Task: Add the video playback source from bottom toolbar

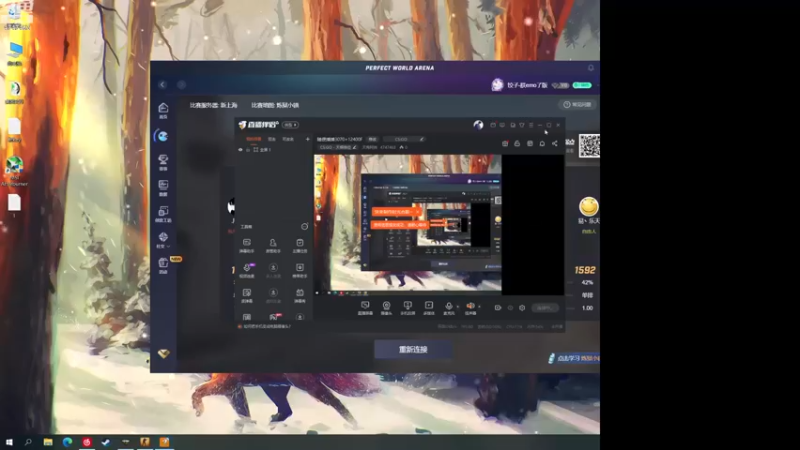Action: click(429, 308)
